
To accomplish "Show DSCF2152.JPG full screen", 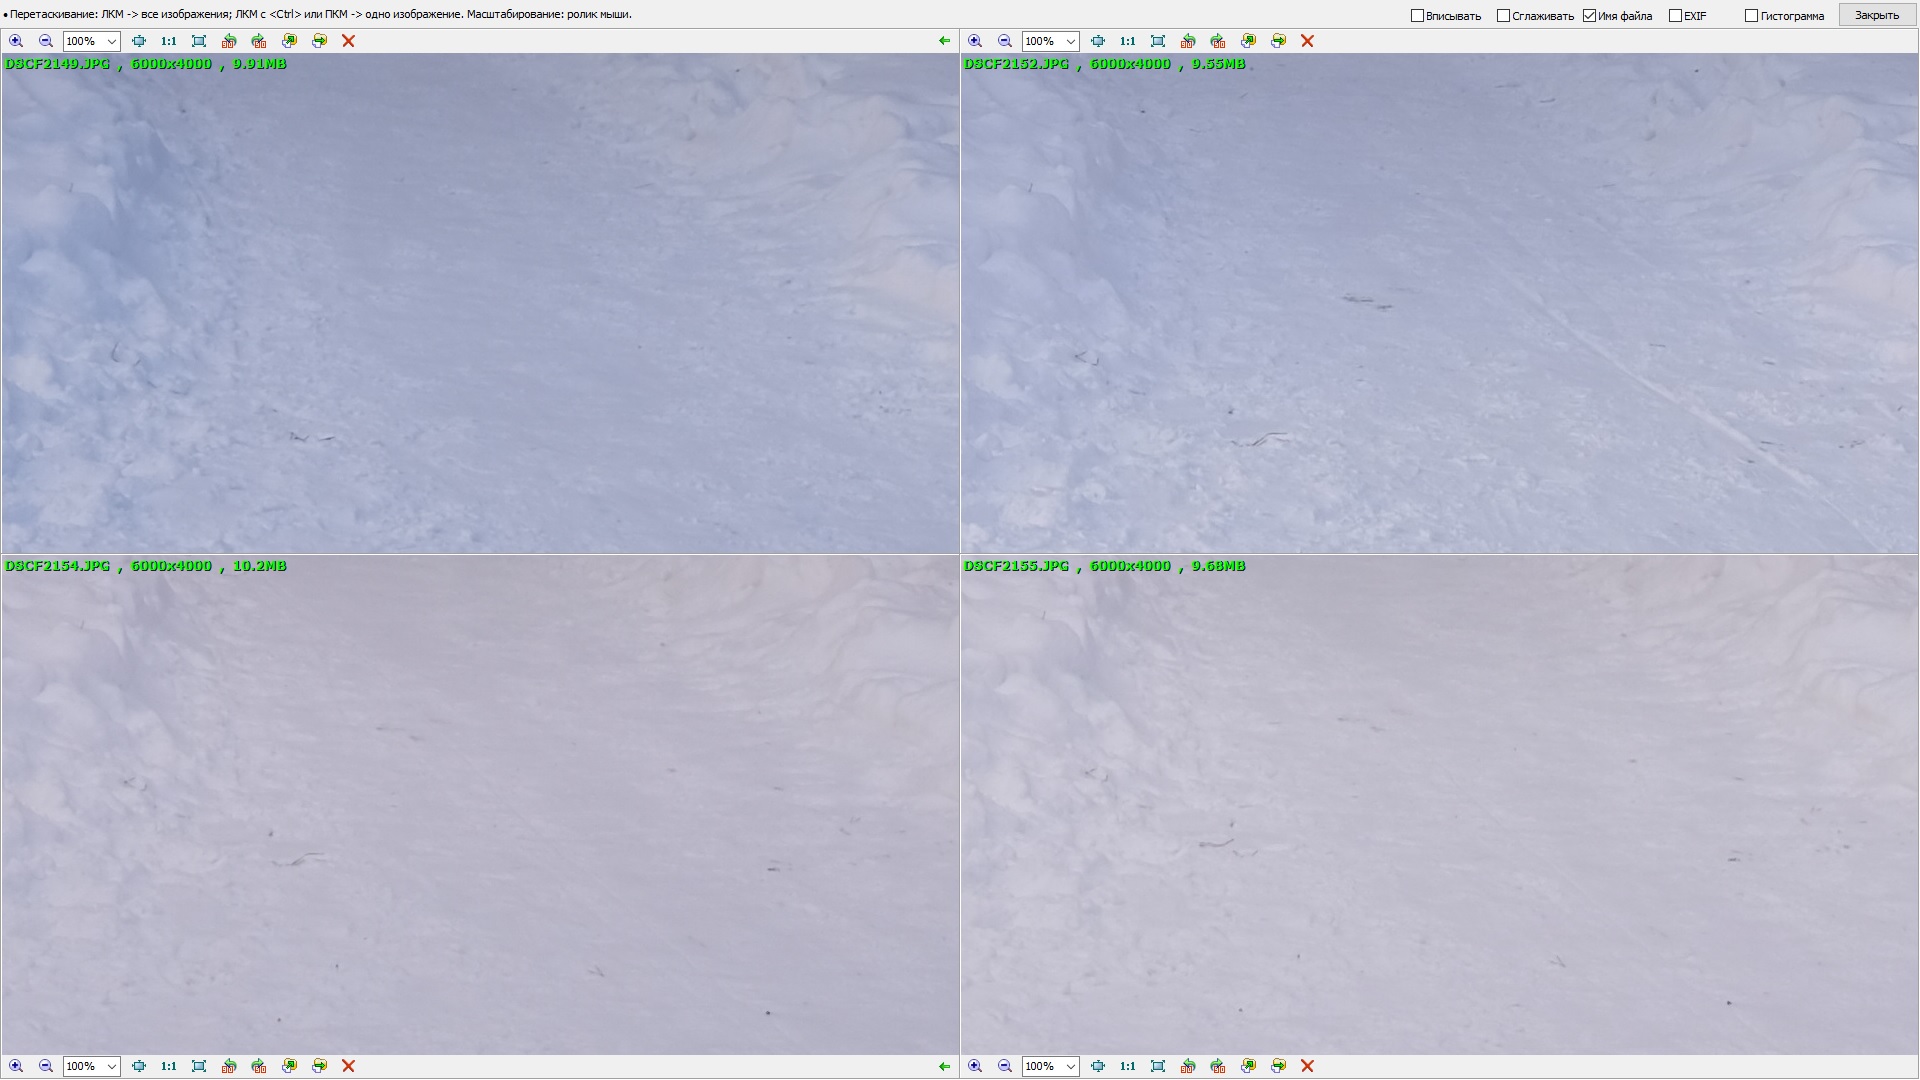I will point(1158,41).
